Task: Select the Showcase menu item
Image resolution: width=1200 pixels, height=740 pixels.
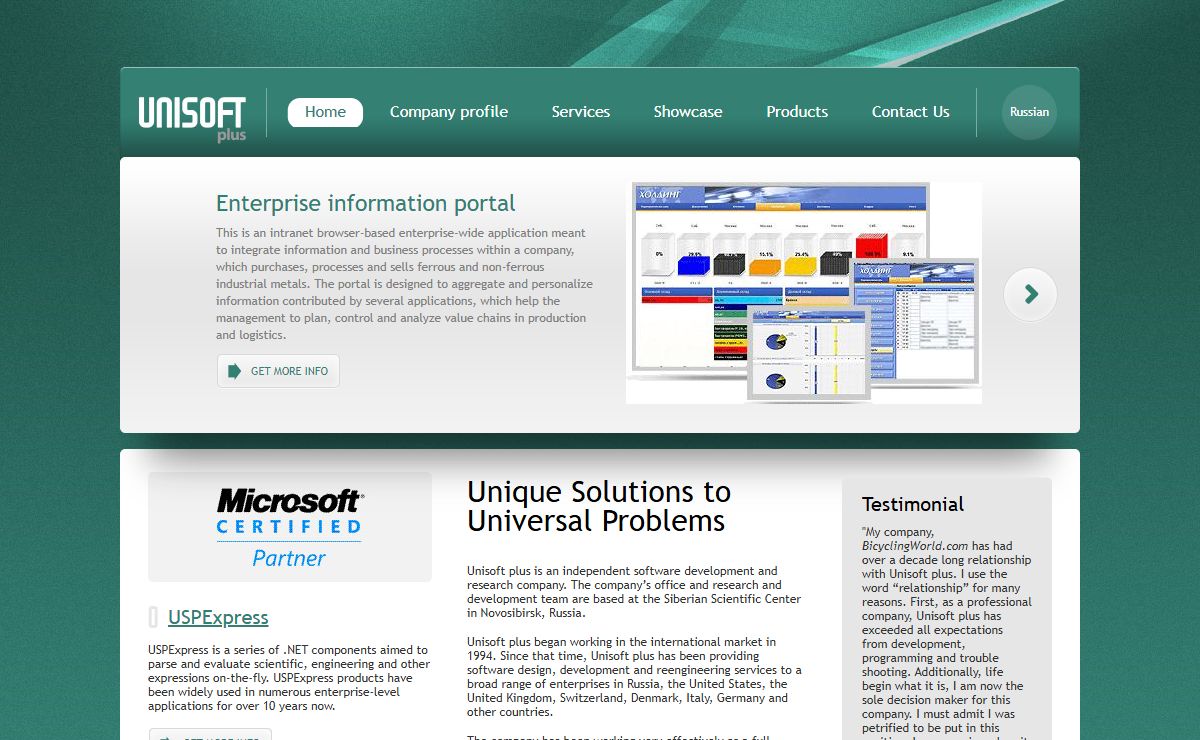Action: [688, 112]
